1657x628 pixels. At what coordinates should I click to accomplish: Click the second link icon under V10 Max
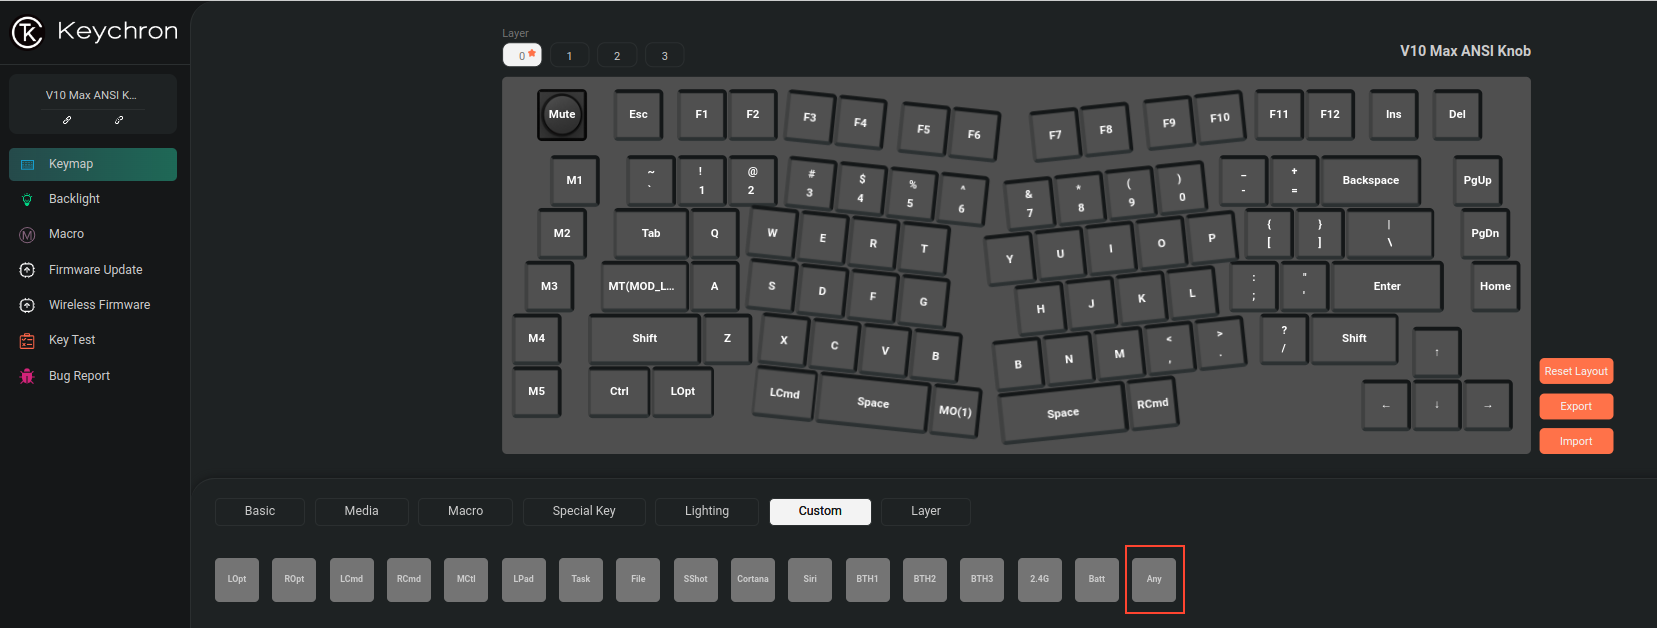[119, 120]
